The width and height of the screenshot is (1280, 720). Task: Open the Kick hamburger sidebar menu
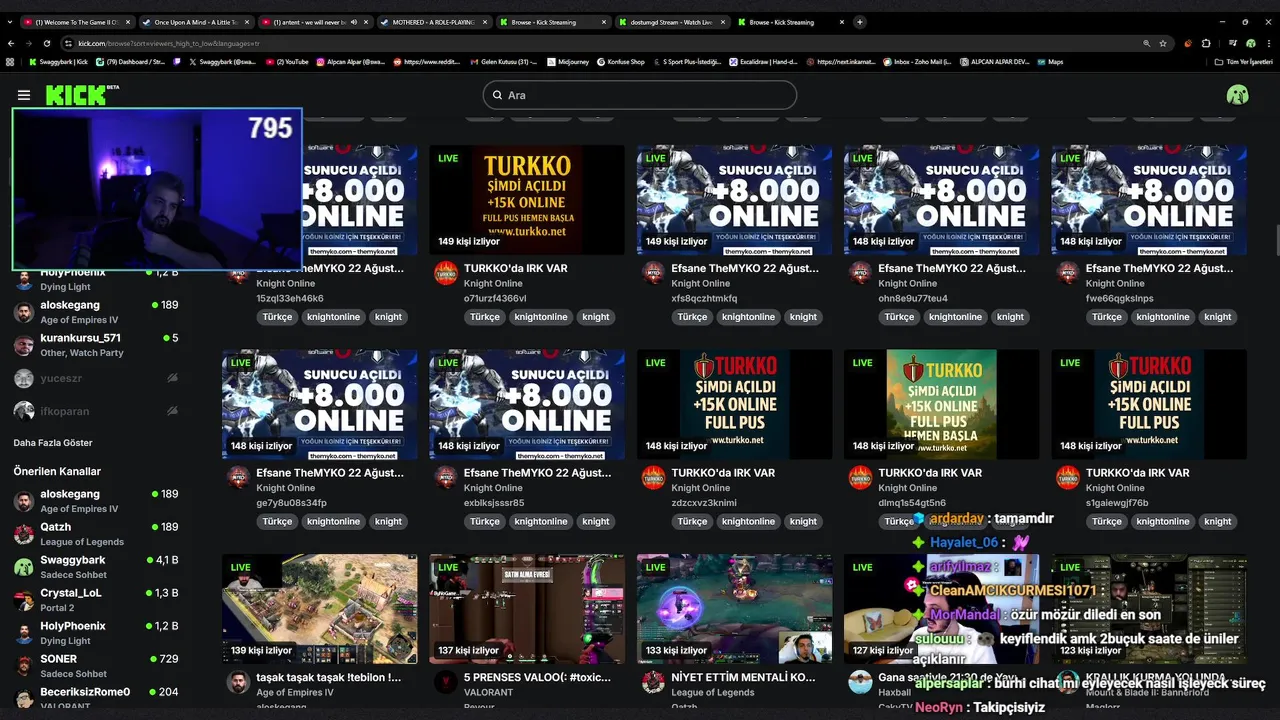tap(24, 95)
